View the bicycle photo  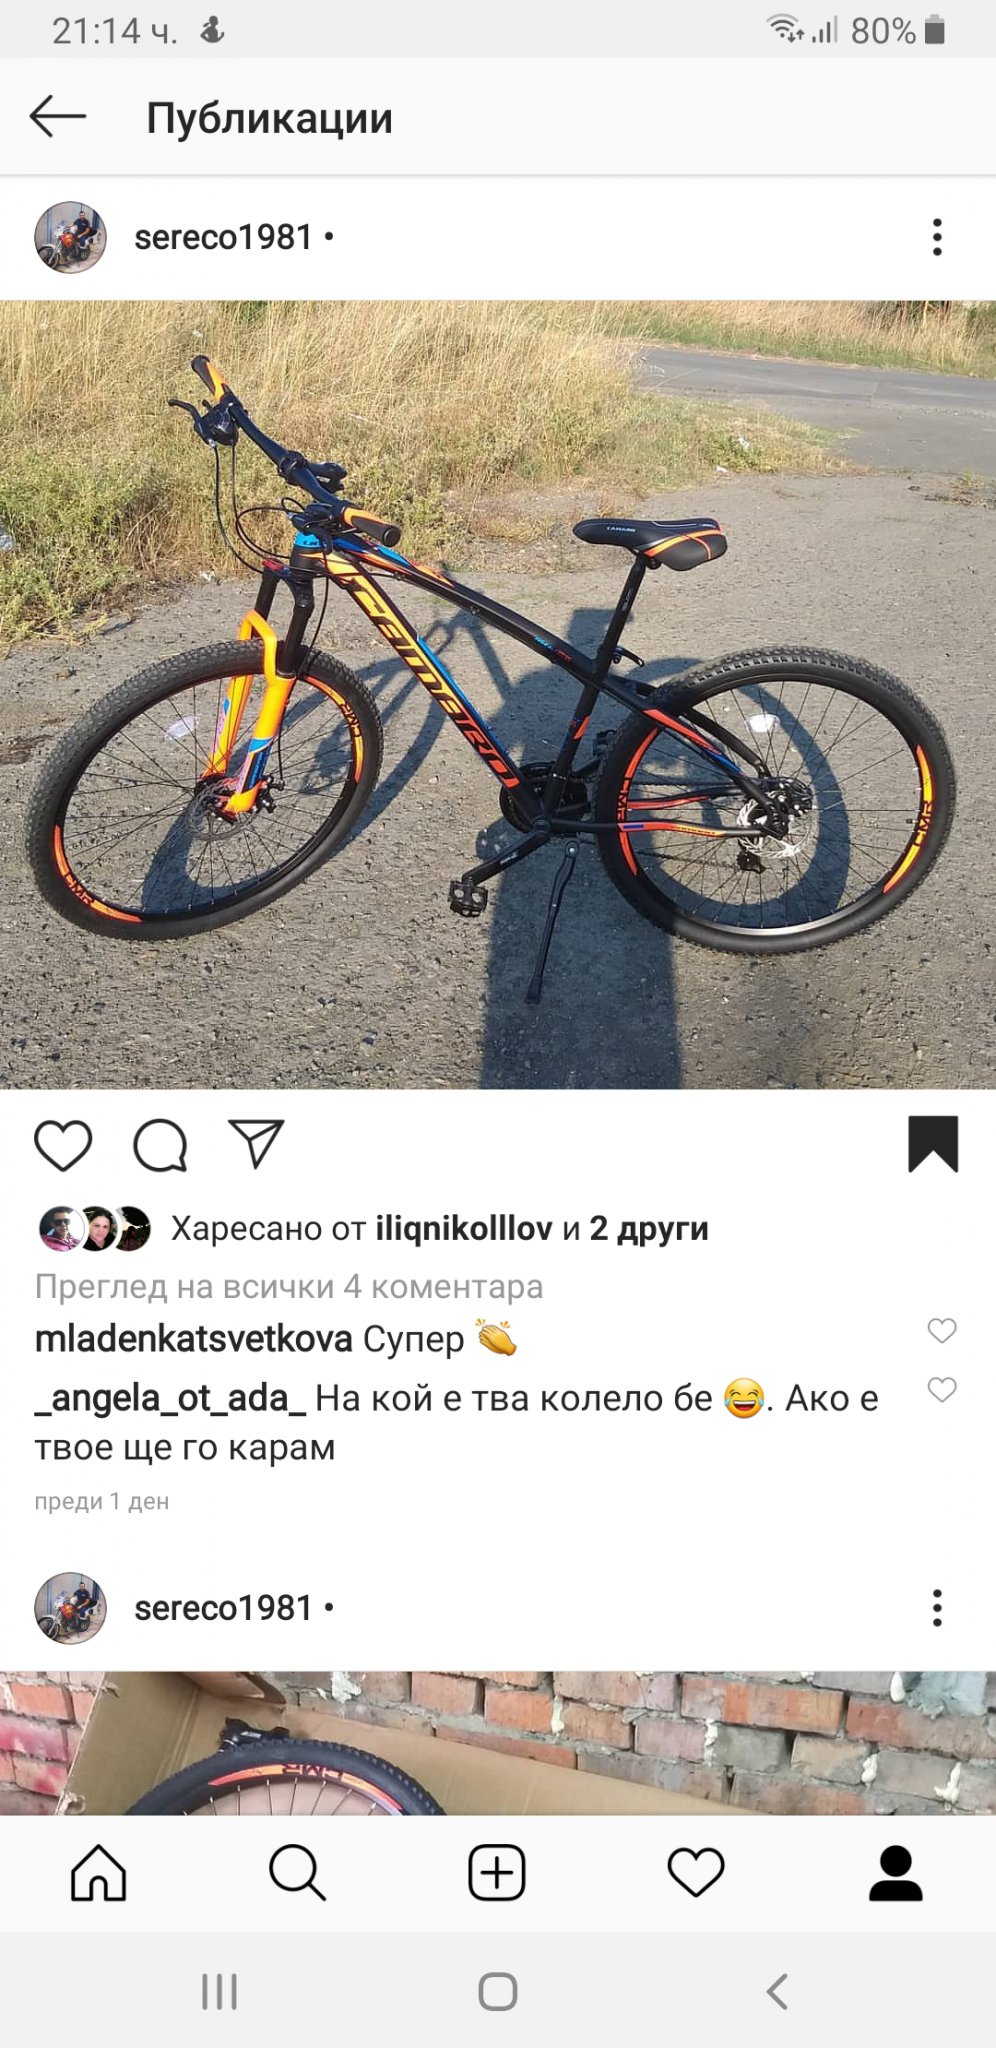point(498,695)
